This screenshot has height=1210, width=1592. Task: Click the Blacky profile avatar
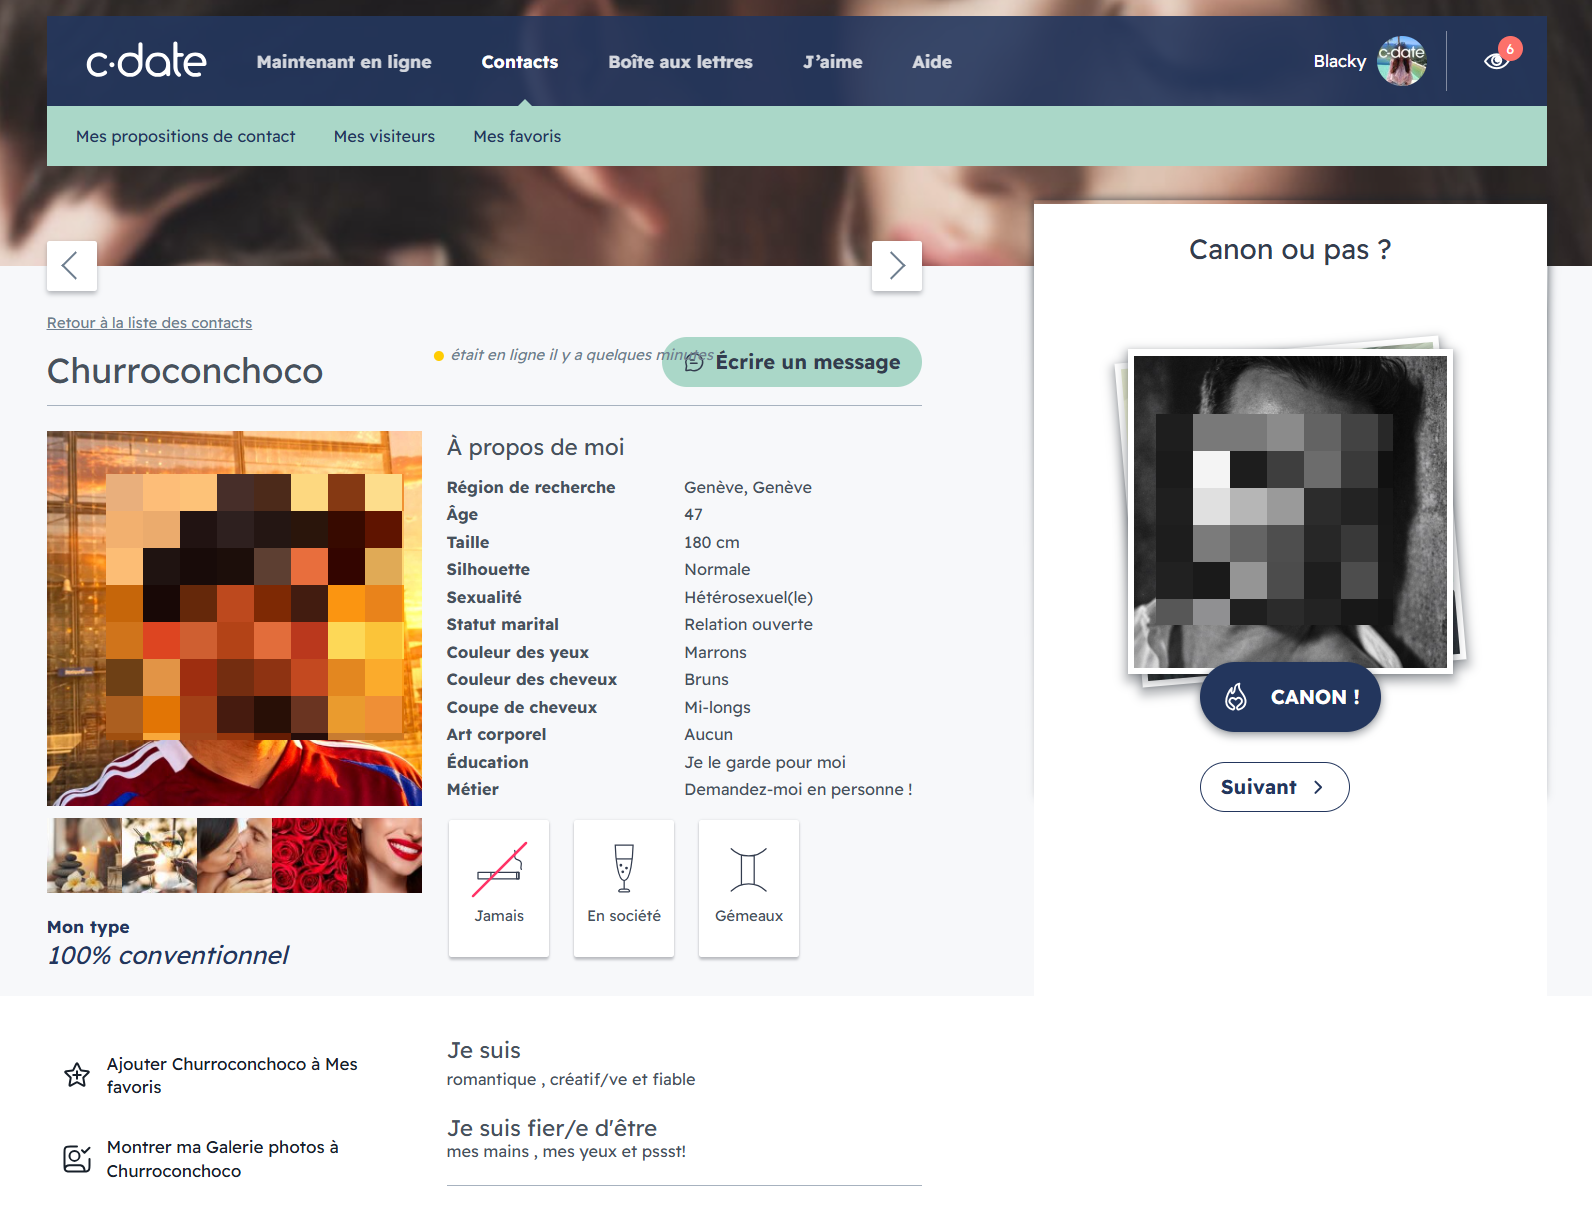[1401, 61]
